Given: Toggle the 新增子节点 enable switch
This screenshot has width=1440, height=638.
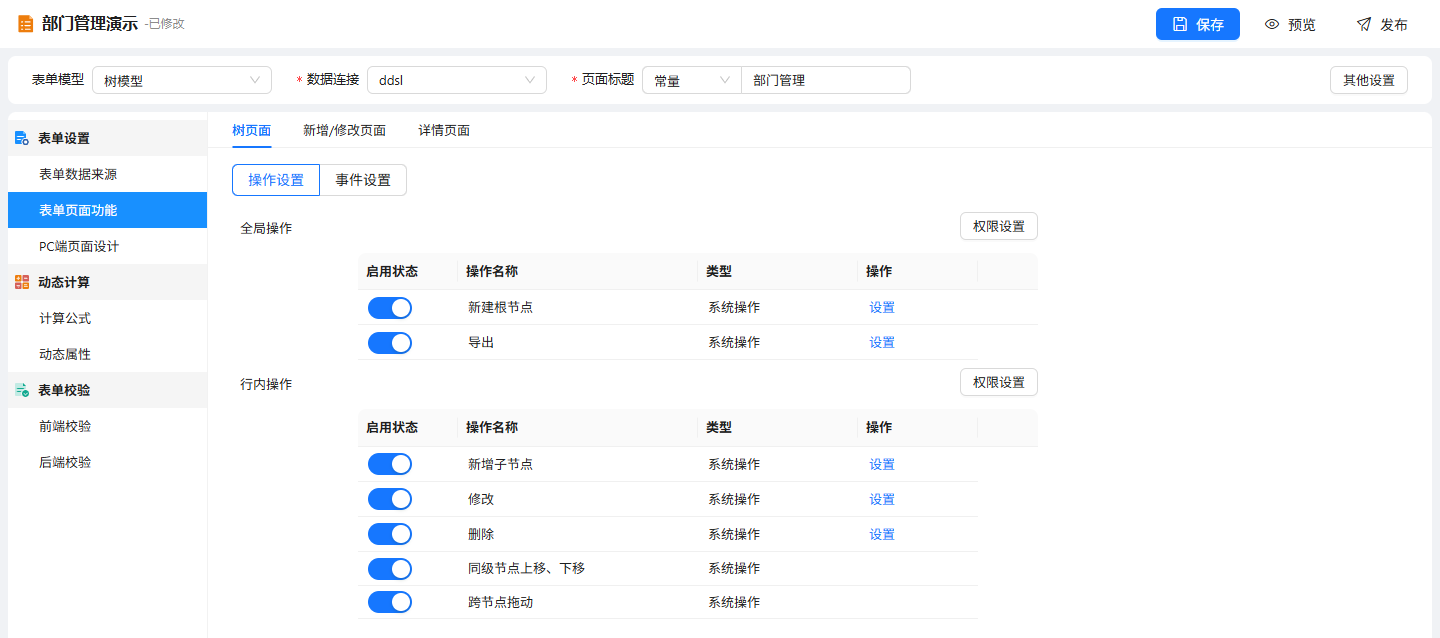Looking at the screenshot, I should [x=390, y=464].
